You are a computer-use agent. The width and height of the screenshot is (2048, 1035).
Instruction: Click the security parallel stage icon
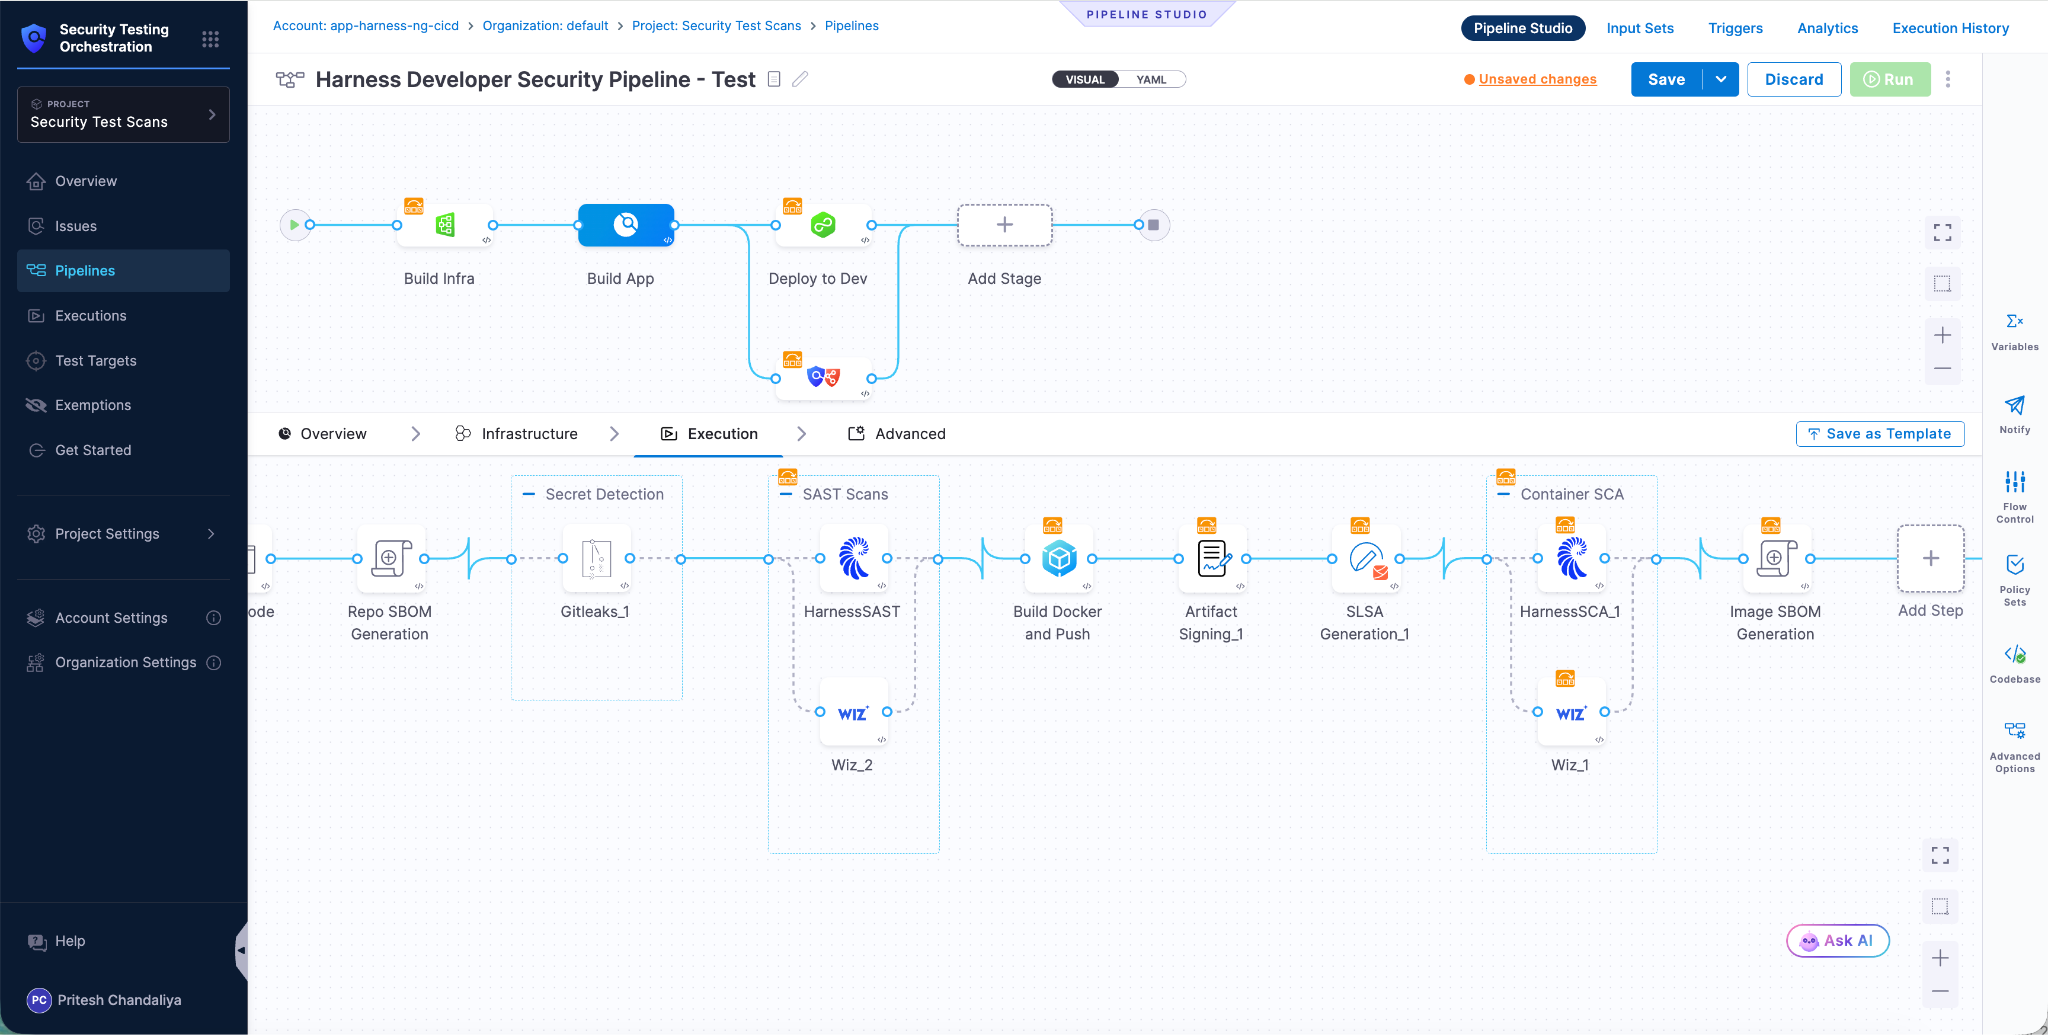[x=823, y=378]
